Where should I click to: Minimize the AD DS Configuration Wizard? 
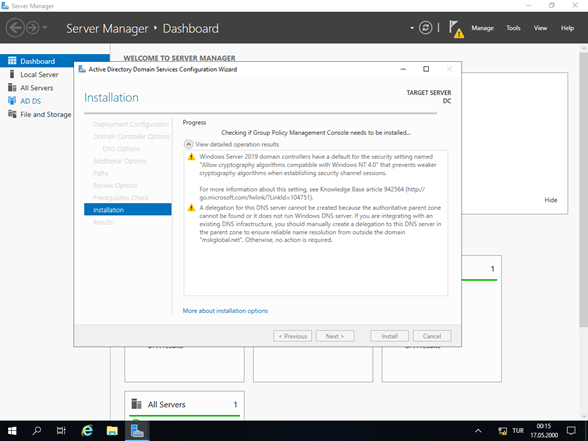pos(403,69)
